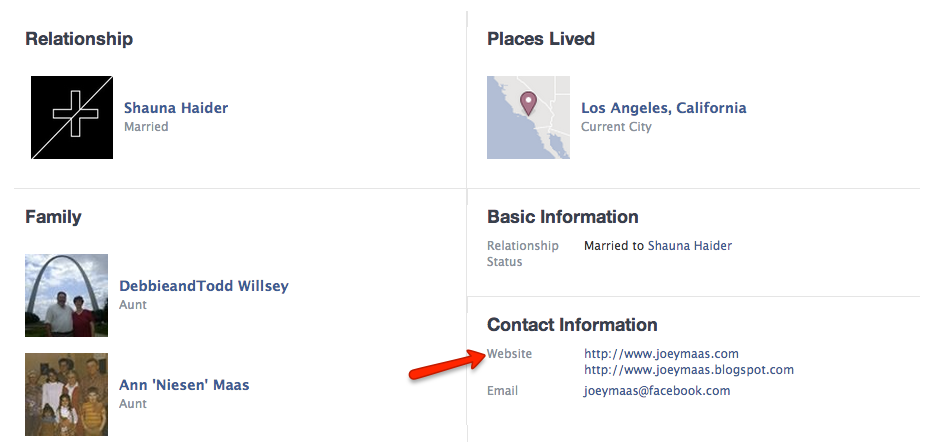This screenshot has height=442, width=934.
Task: Click the Basic Information heading
Action: [x=562, y=216]
